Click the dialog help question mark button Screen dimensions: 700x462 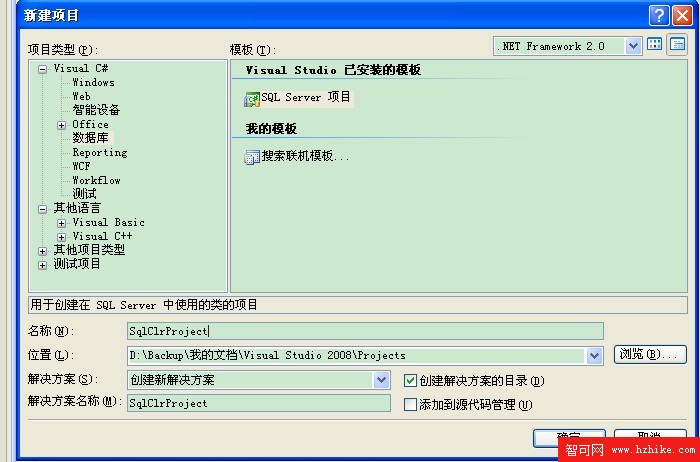click(659, 16)
